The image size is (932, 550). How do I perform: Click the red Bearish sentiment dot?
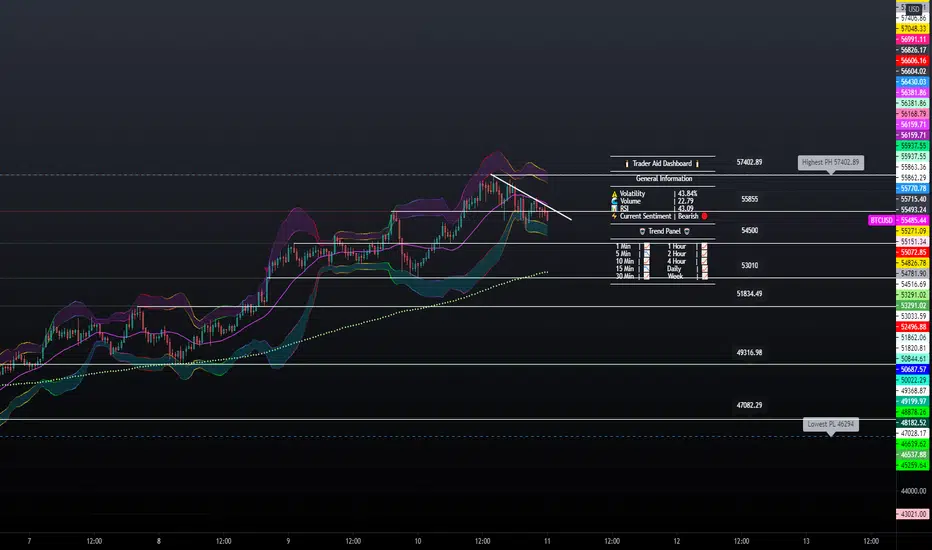[x=704, y=216]
